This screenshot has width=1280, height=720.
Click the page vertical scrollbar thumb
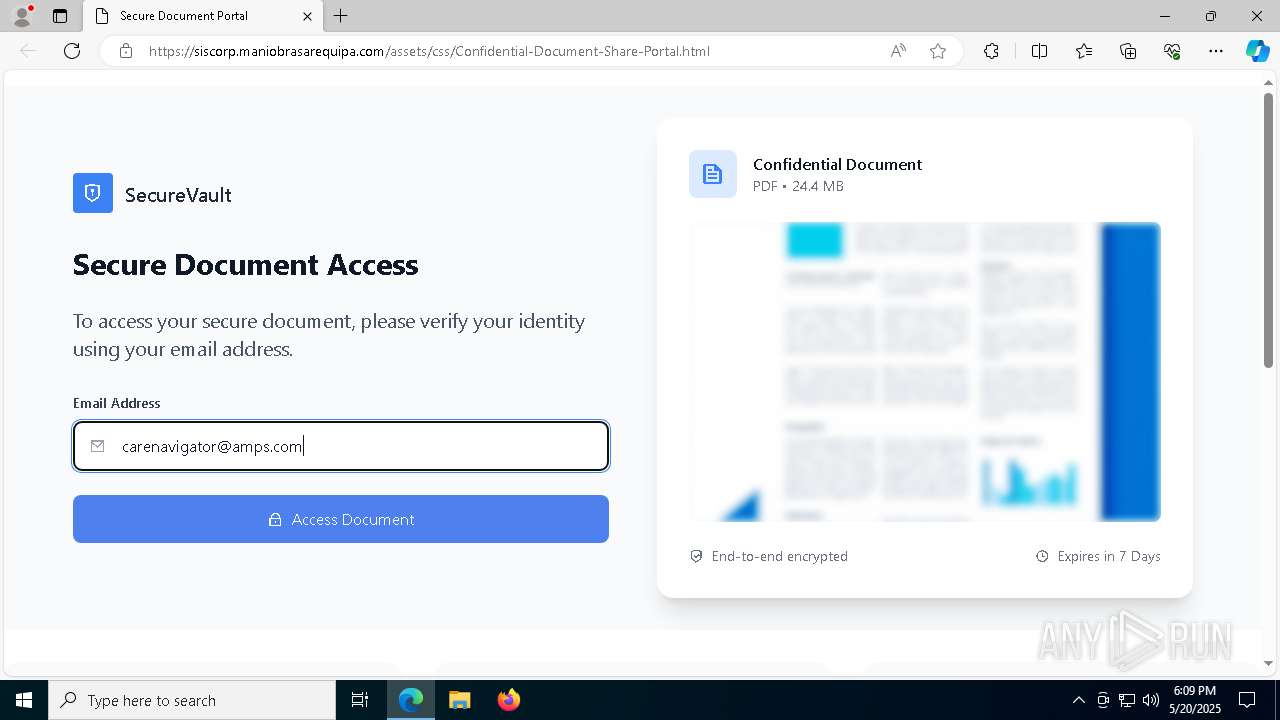coord(1268,230)
